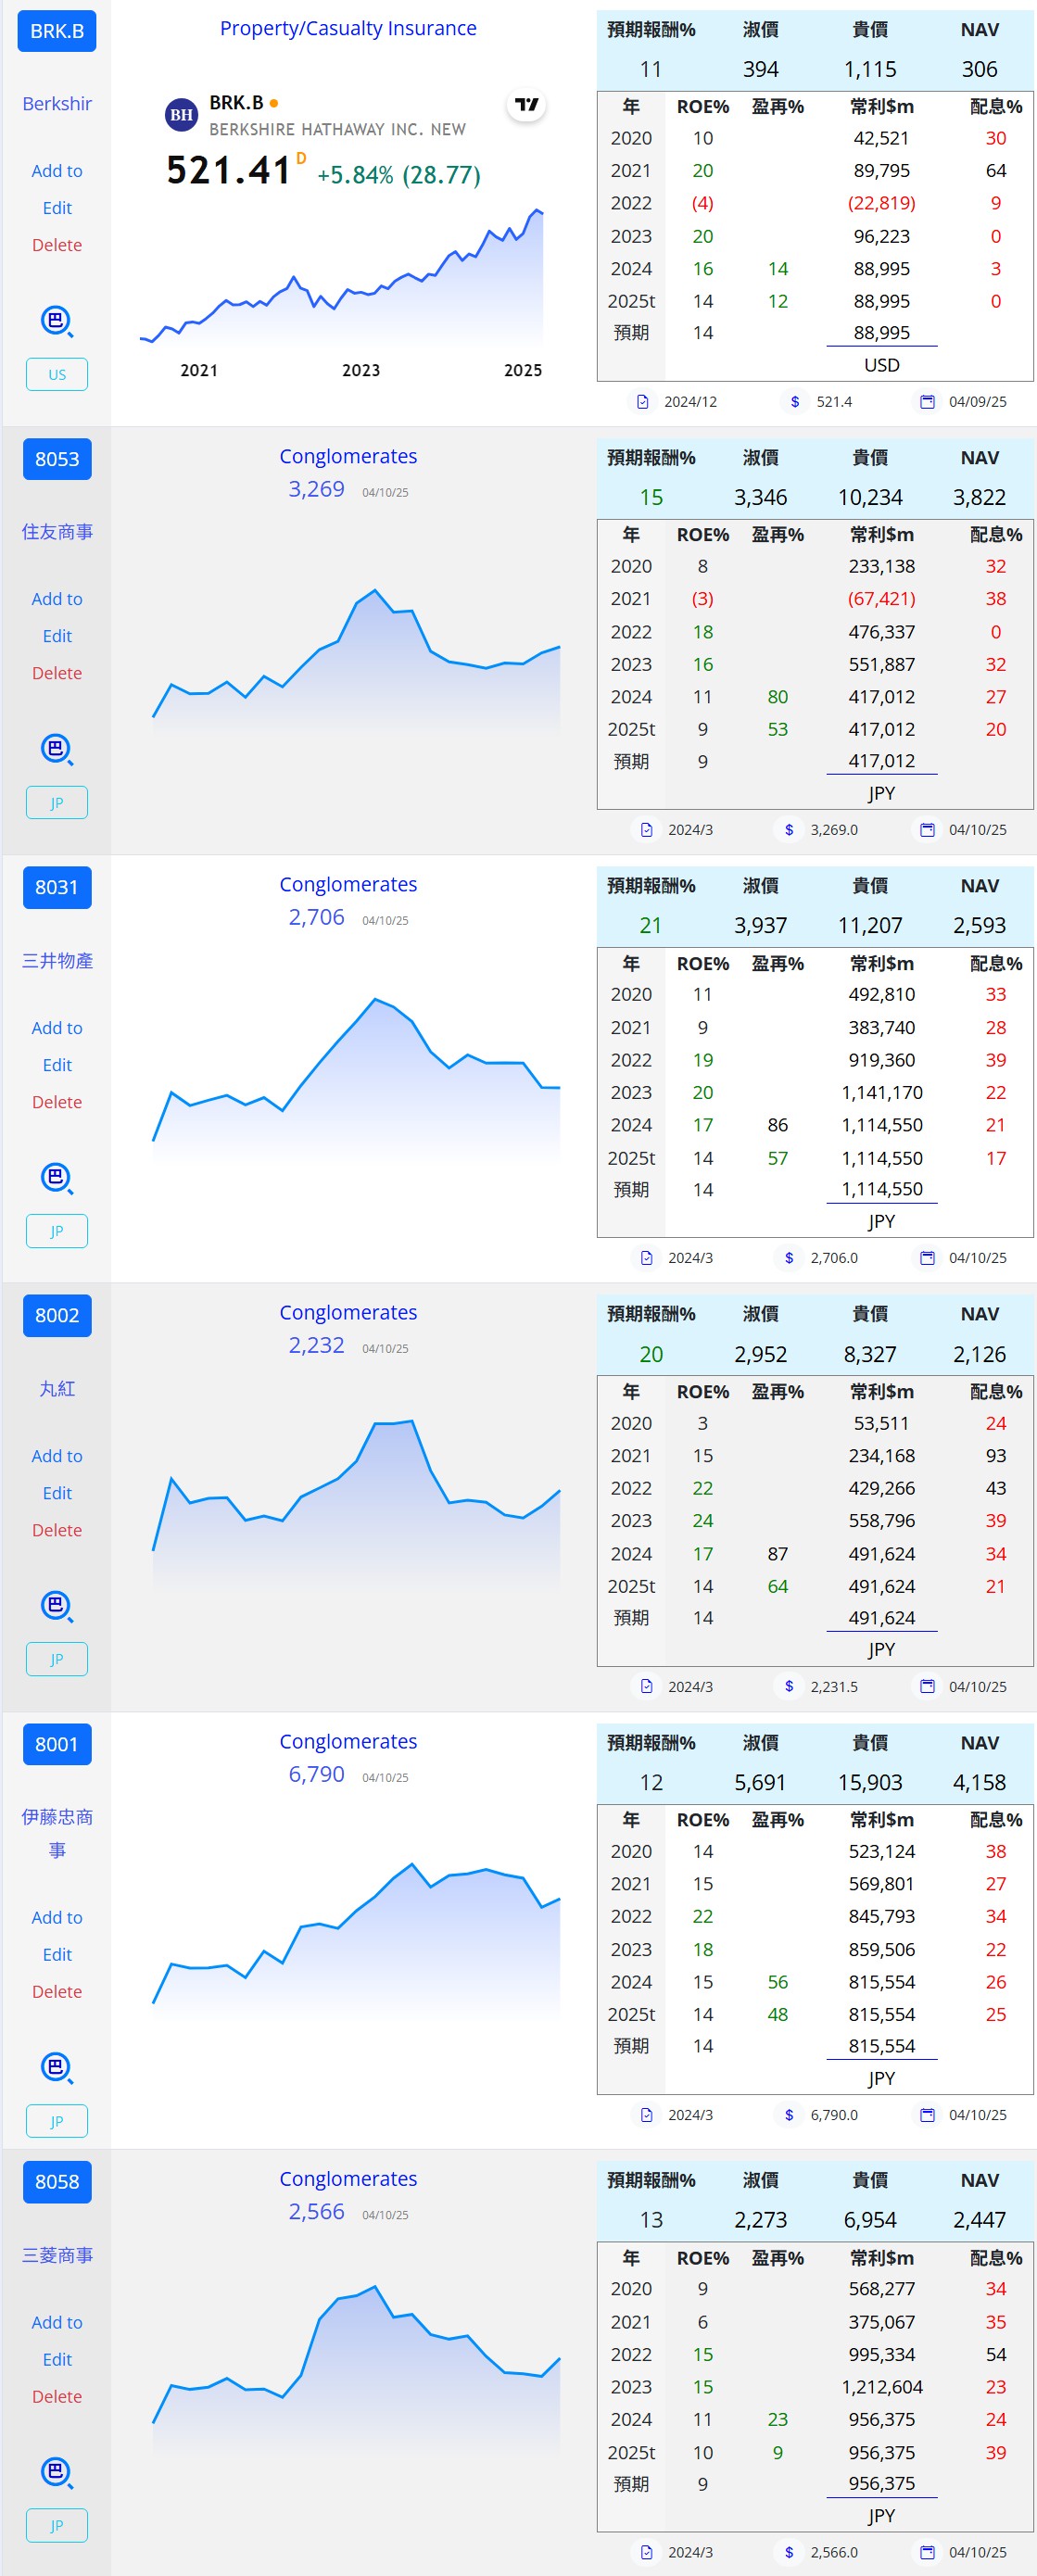Open TradingView logo on BRK.B chart
Viewport: 1037px width, 2576px height.
pos(527,104)
